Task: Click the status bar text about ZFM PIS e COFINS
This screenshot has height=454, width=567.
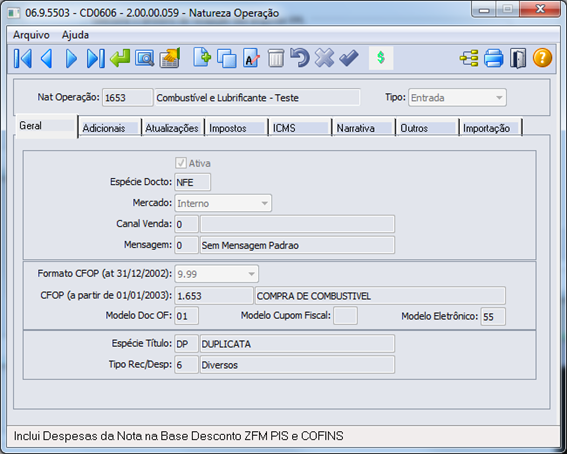Action: (x=178, y=436)
